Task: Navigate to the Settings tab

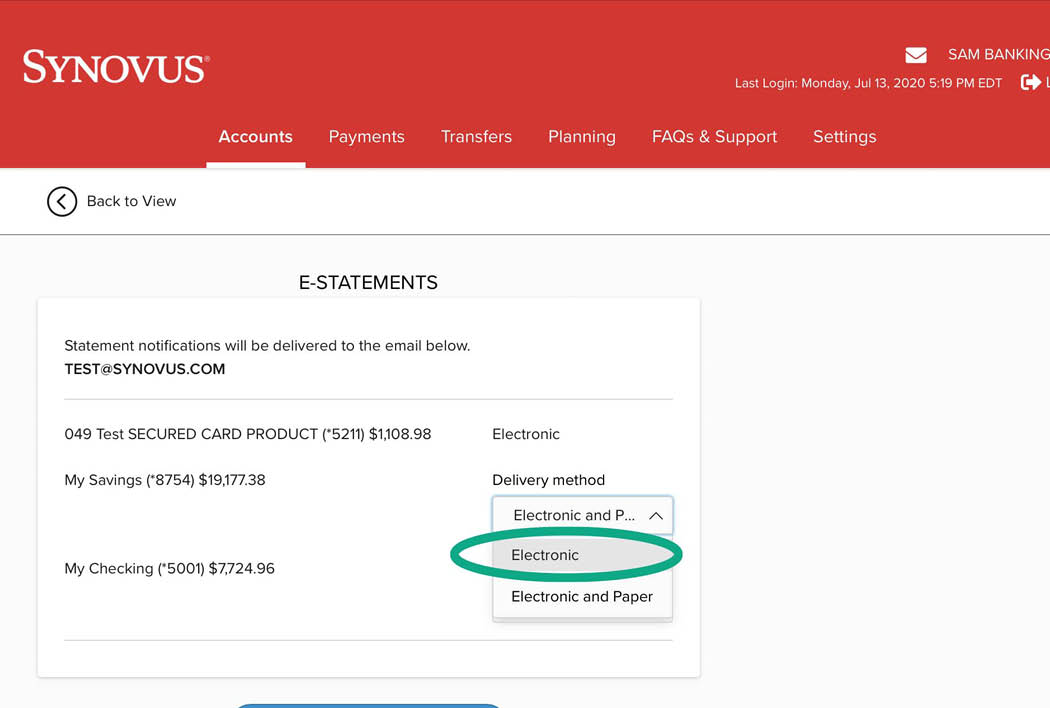Action: tap(844, 137)
